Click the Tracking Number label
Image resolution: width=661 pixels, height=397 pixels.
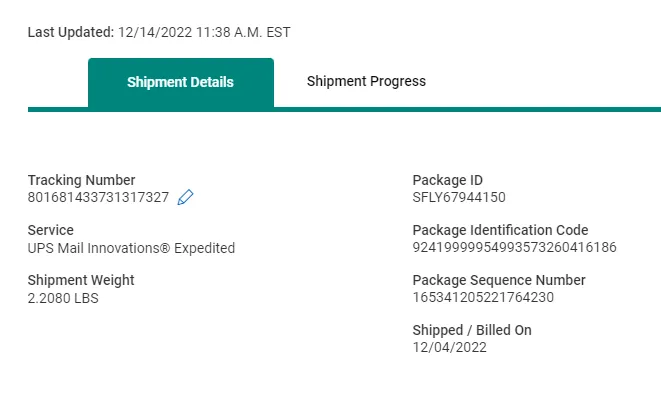point(81,180)
